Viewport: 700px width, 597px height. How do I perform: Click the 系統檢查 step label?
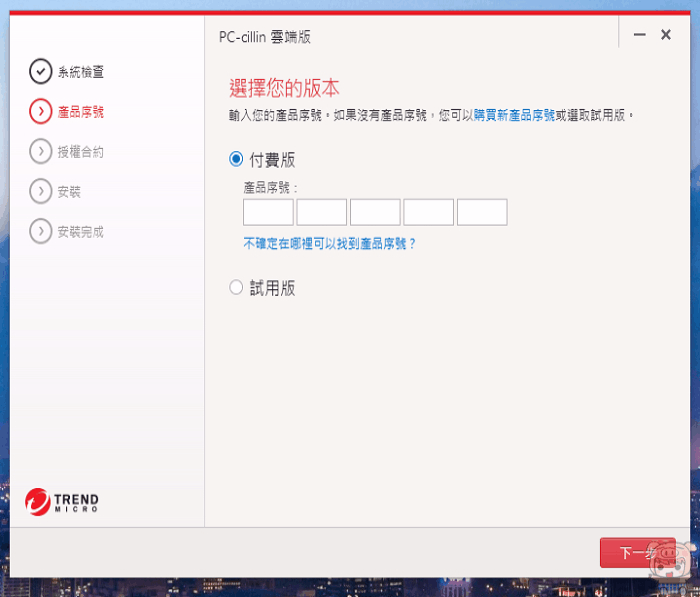click(81, 72)
